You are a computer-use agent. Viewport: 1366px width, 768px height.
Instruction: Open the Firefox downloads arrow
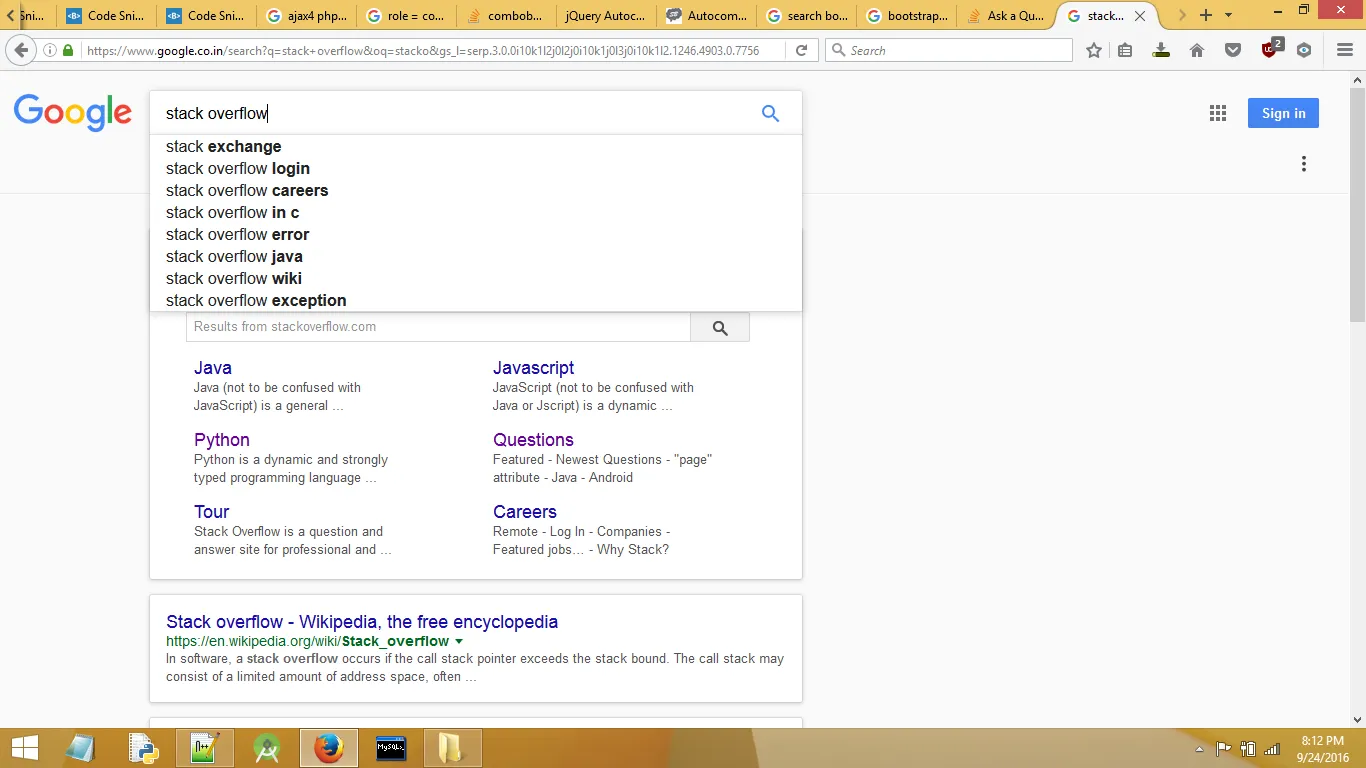click(x=1161, y=50)
